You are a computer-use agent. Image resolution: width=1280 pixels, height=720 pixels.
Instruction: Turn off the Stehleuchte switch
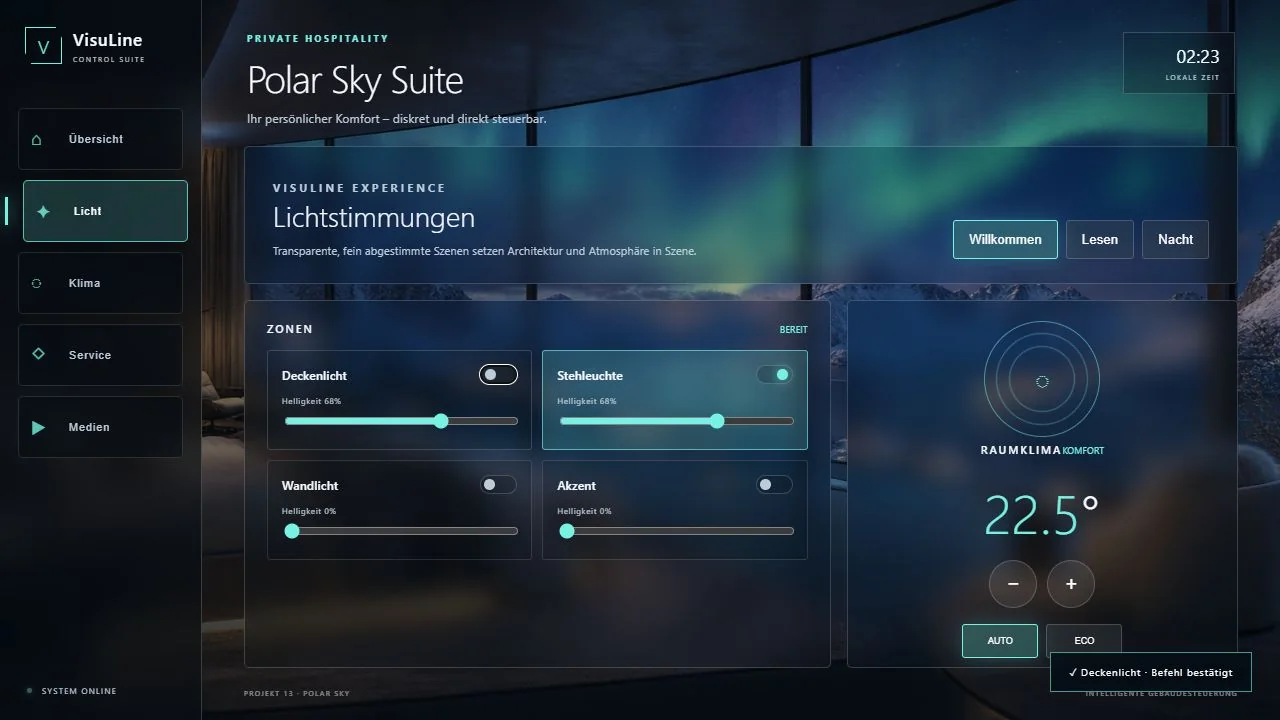click(x=774, y=375)
